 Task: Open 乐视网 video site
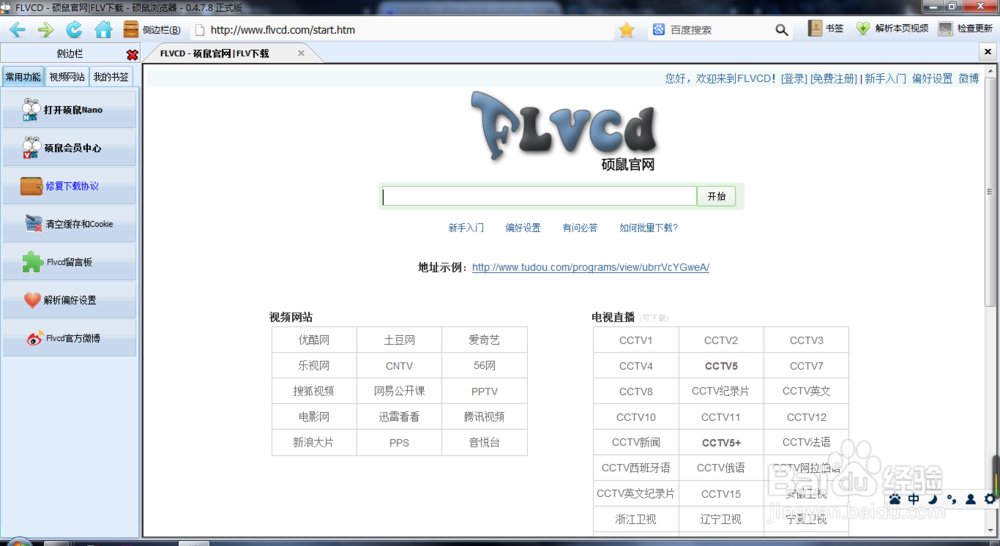314,365
